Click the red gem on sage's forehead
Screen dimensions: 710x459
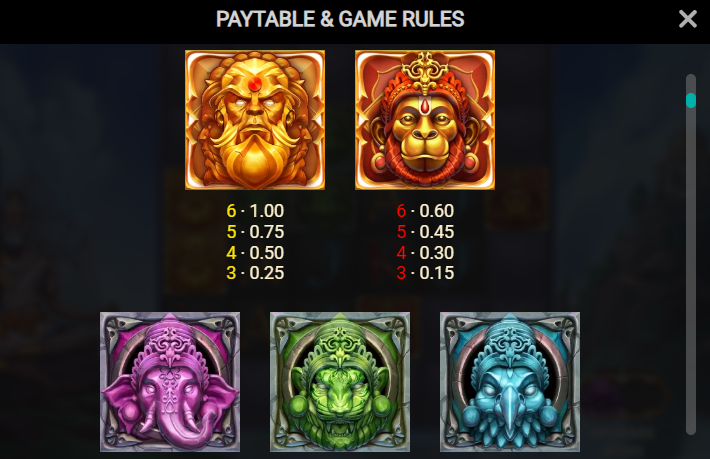(255, 84)
